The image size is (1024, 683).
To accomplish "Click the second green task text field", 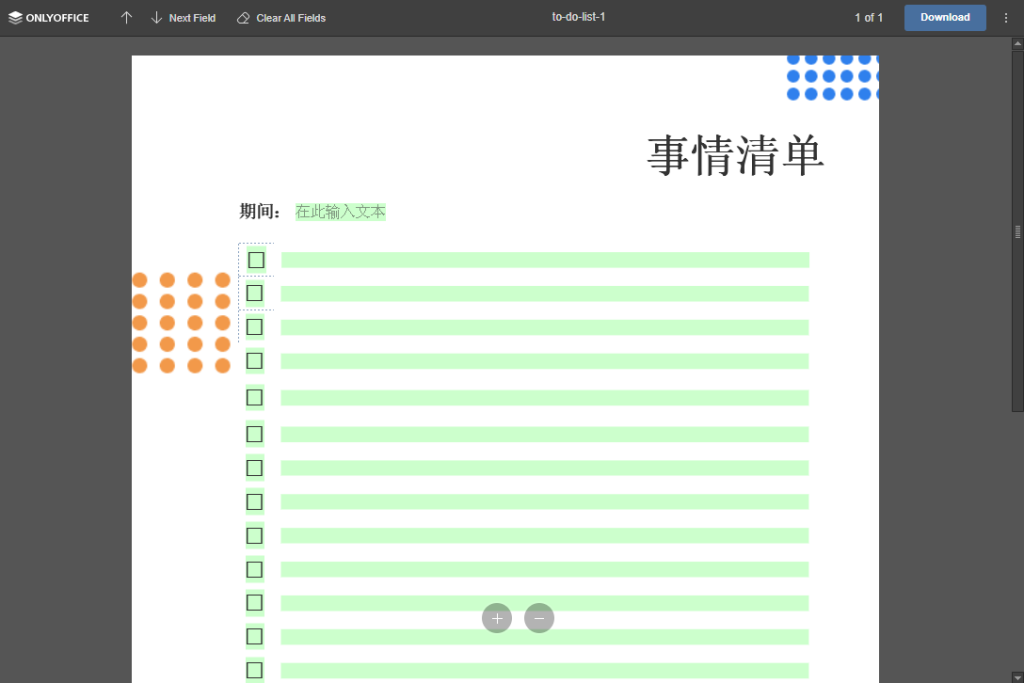I will click(546, 293).
